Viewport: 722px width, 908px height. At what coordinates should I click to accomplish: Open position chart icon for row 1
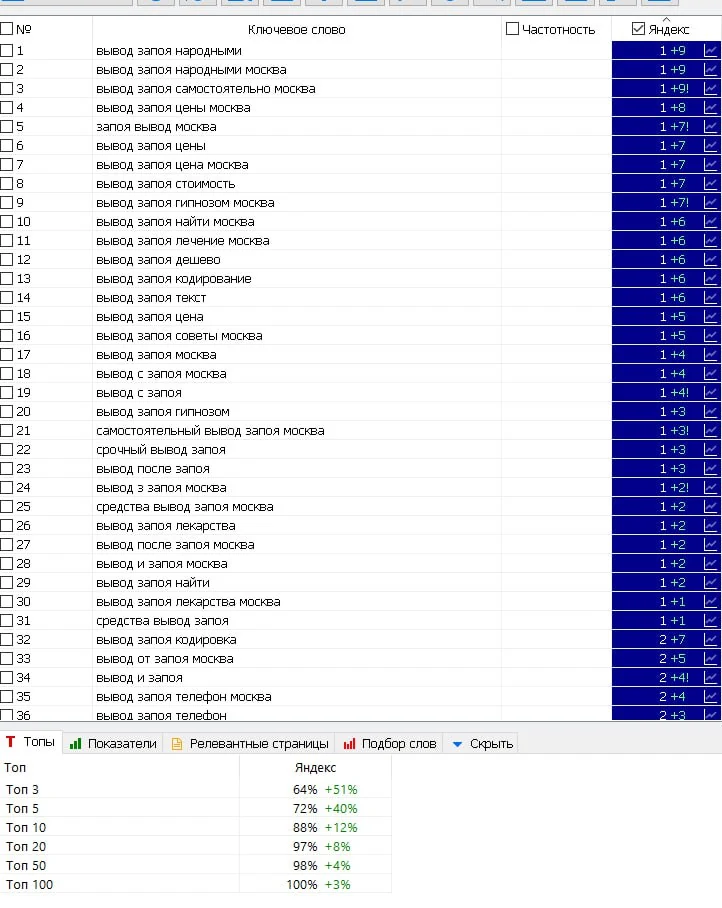[x=710, y=51]
